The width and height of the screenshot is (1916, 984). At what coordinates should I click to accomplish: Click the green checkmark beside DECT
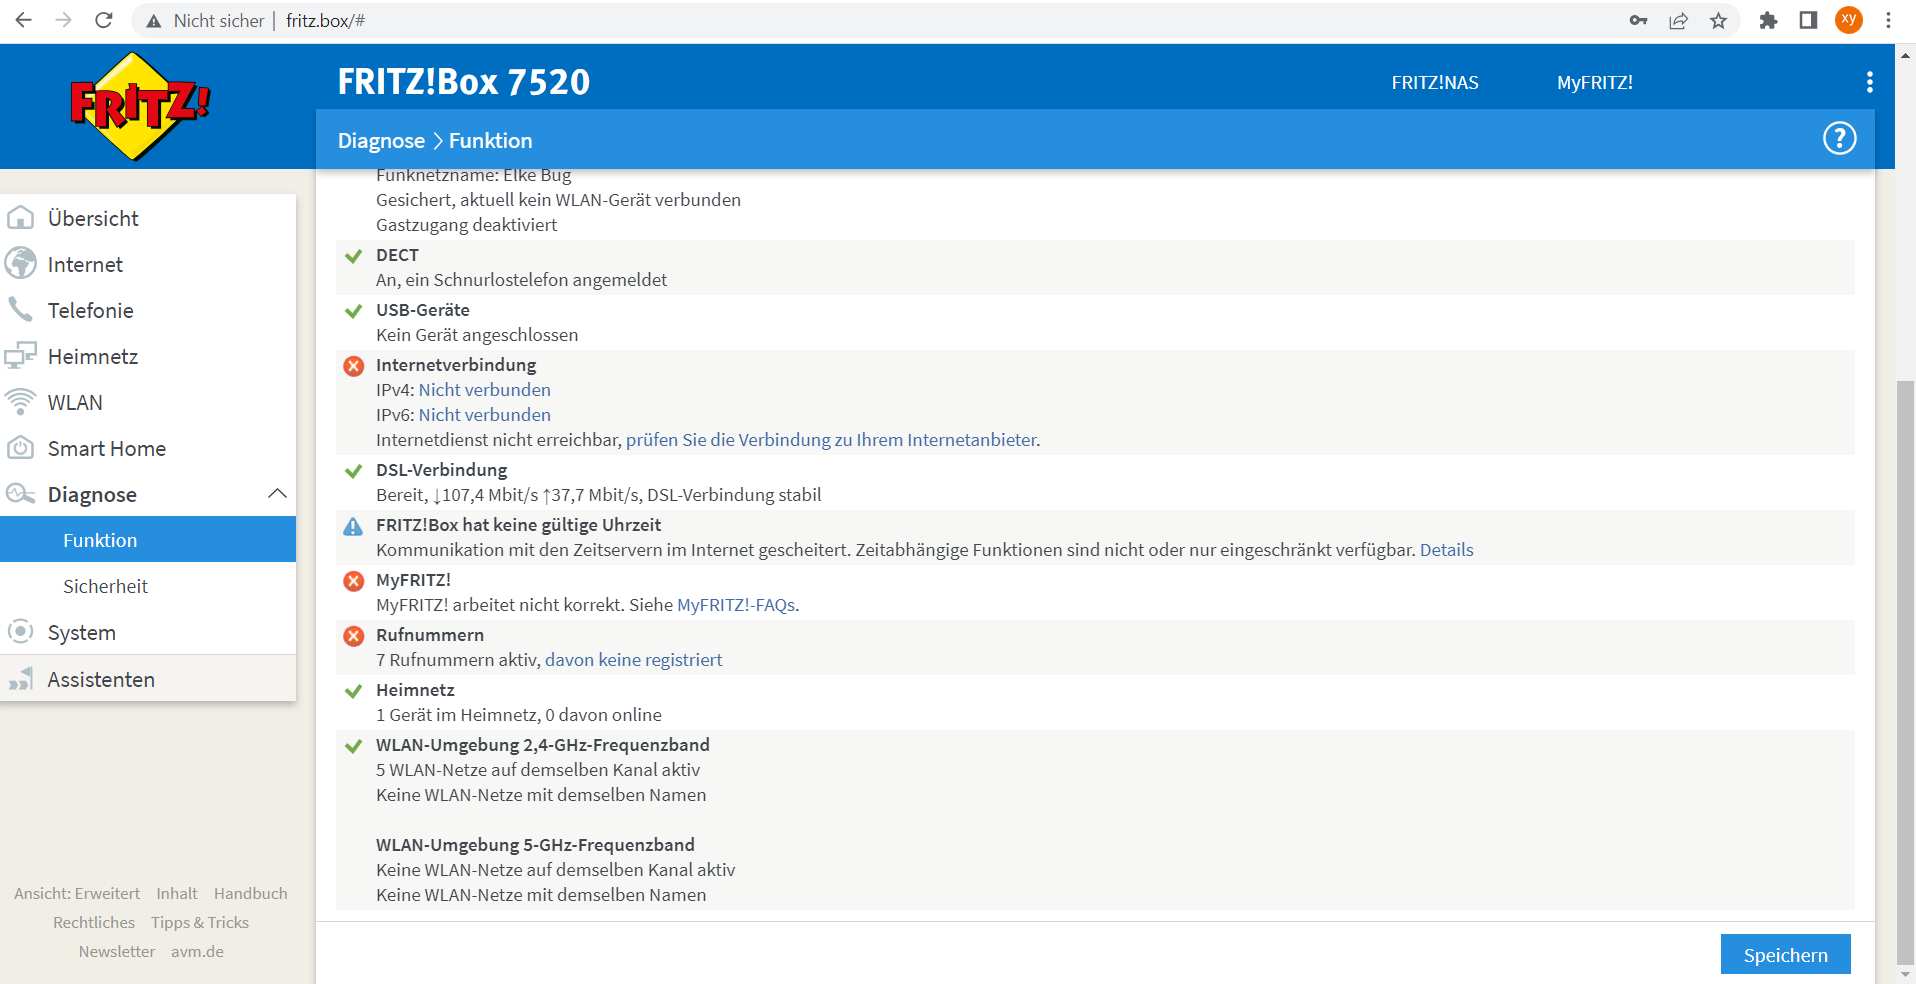click(353, 256)
